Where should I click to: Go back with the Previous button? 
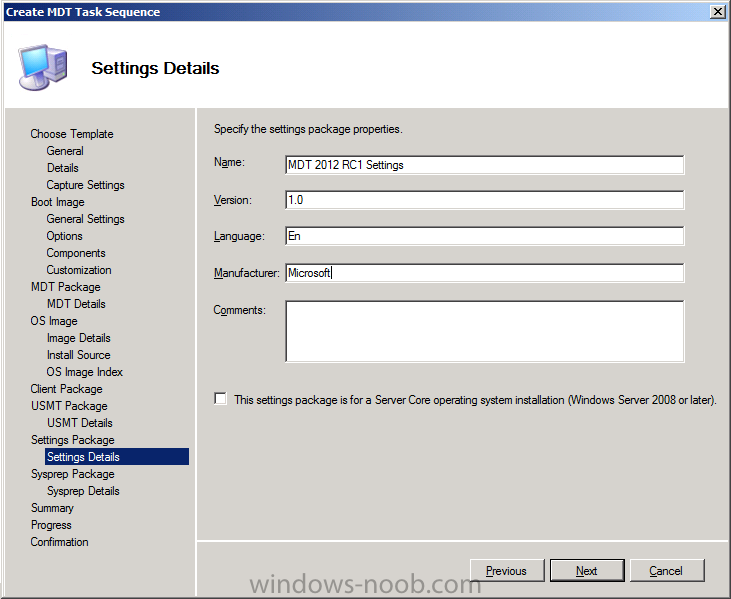507,571
